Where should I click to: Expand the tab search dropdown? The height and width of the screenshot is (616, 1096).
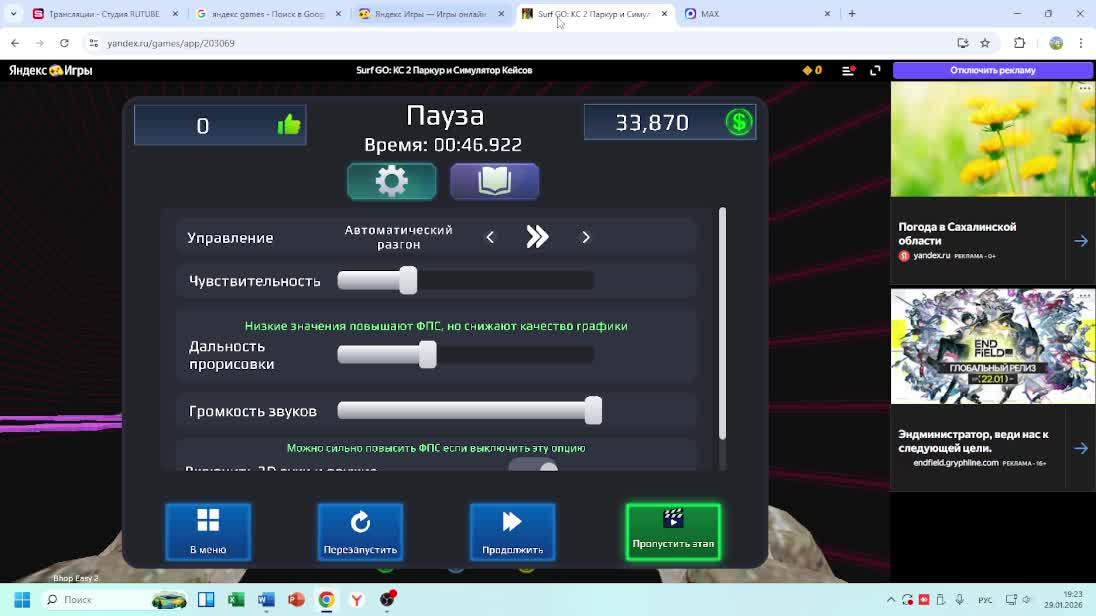pyautogui.click(x=13, y=14)
